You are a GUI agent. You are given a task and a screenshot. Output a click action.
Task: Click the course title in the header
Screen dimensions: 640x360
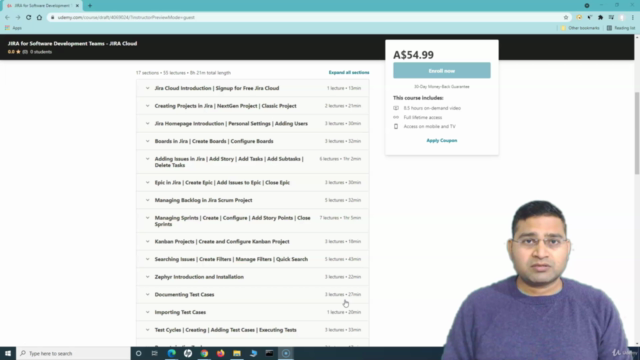click(72, 44)
